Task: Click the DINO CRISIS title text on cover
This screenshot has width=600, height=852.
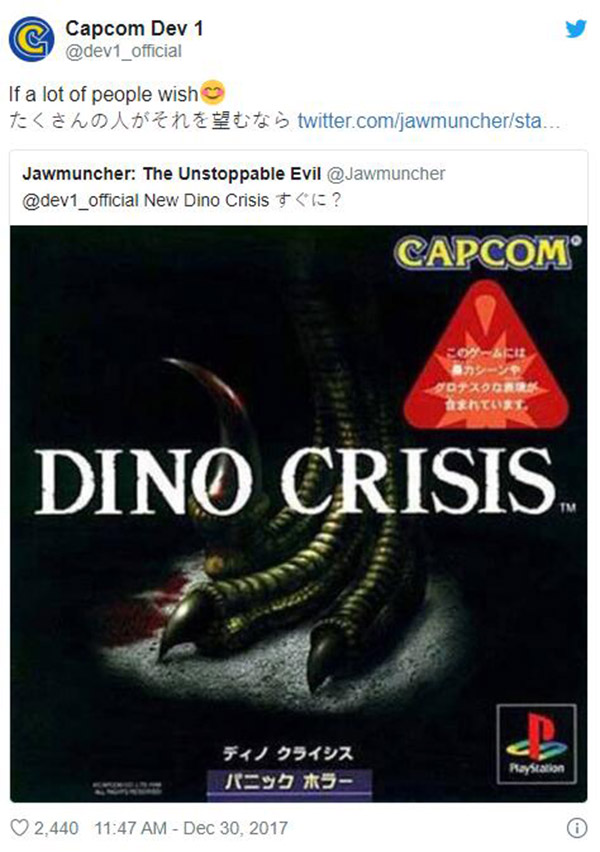Action: 295,481
